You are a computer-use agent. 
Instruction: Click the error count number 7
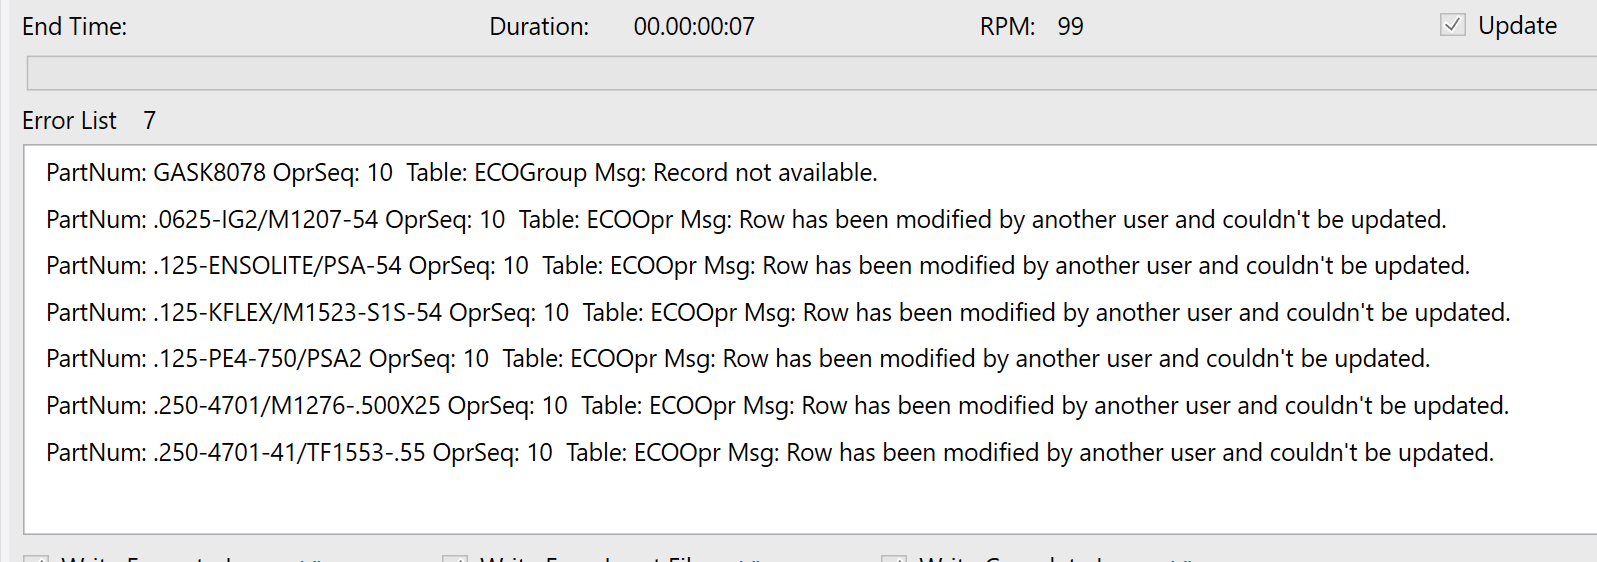(150, 121)
